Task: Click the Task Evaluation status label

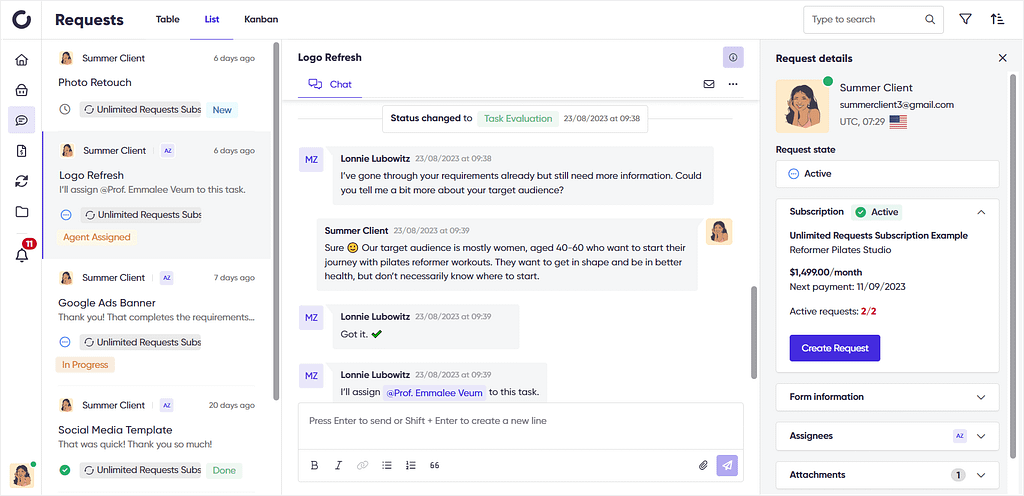Action: click(518, 119)
